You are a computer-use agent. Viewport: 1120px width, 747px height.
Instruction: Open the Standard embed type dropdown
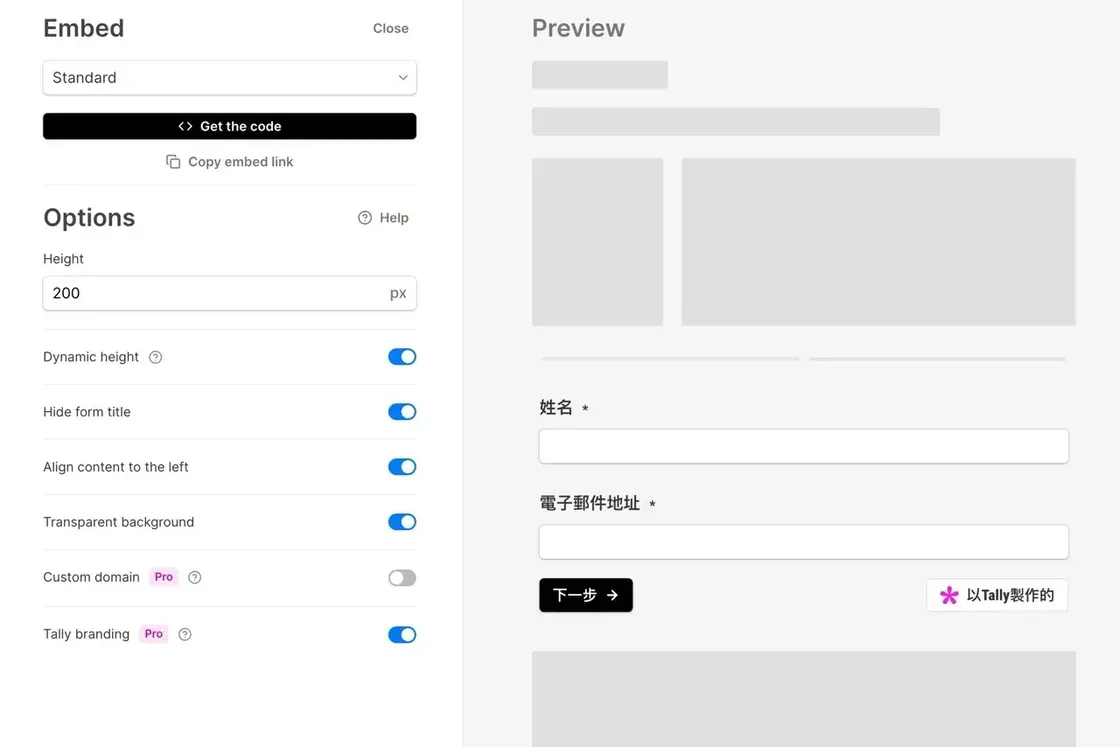click(x=229, y=78)
